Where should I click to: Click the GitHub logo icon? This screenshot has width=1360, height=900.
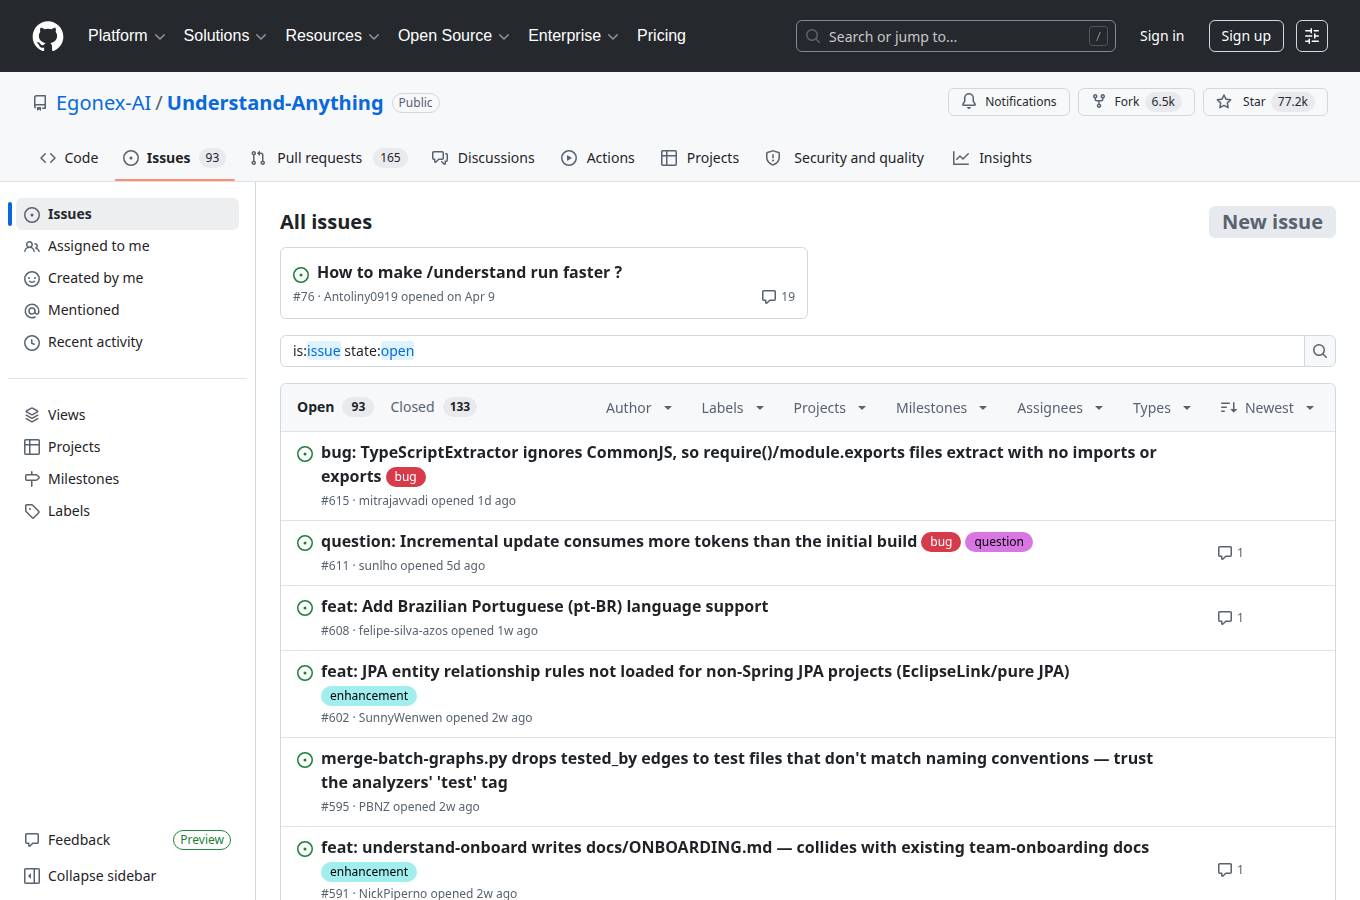pyautogui.click(x=48, y=36)
